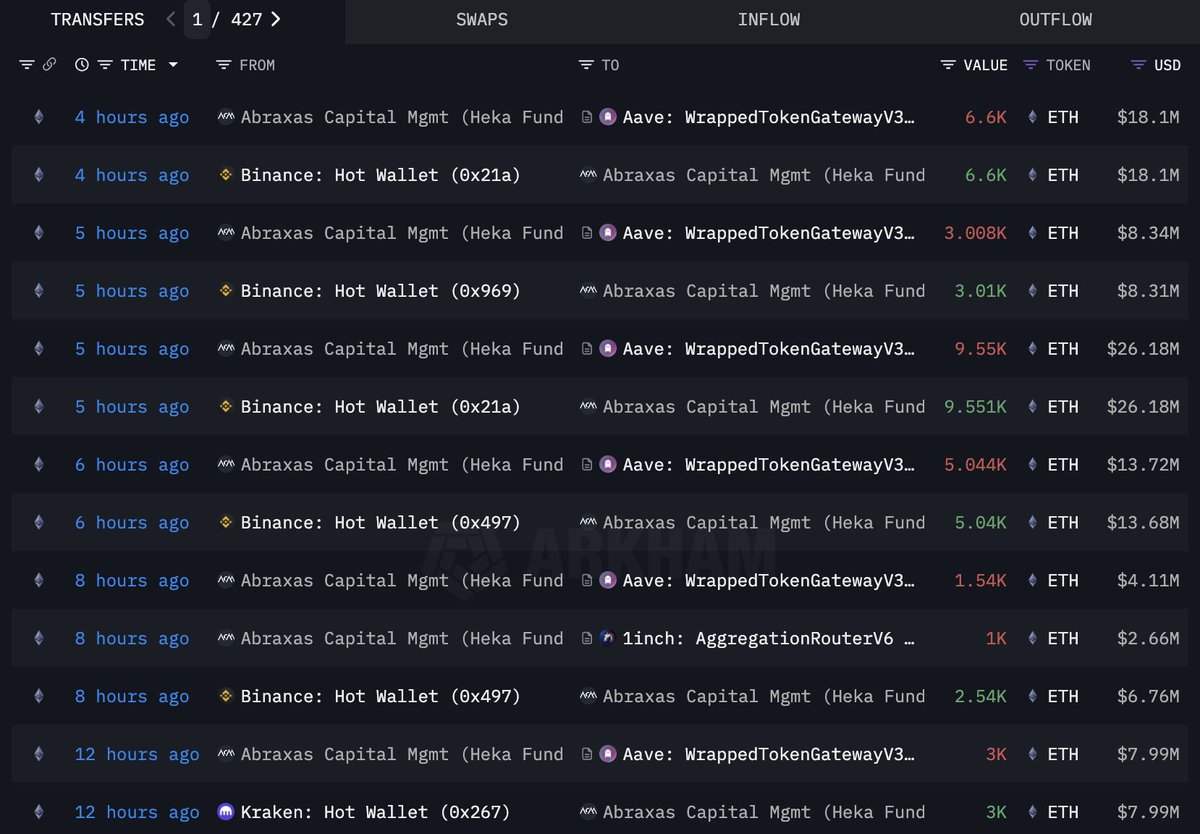Click the ETH token icon in the 1K row
The image size is (1200, 834).
coord(1033,638)
